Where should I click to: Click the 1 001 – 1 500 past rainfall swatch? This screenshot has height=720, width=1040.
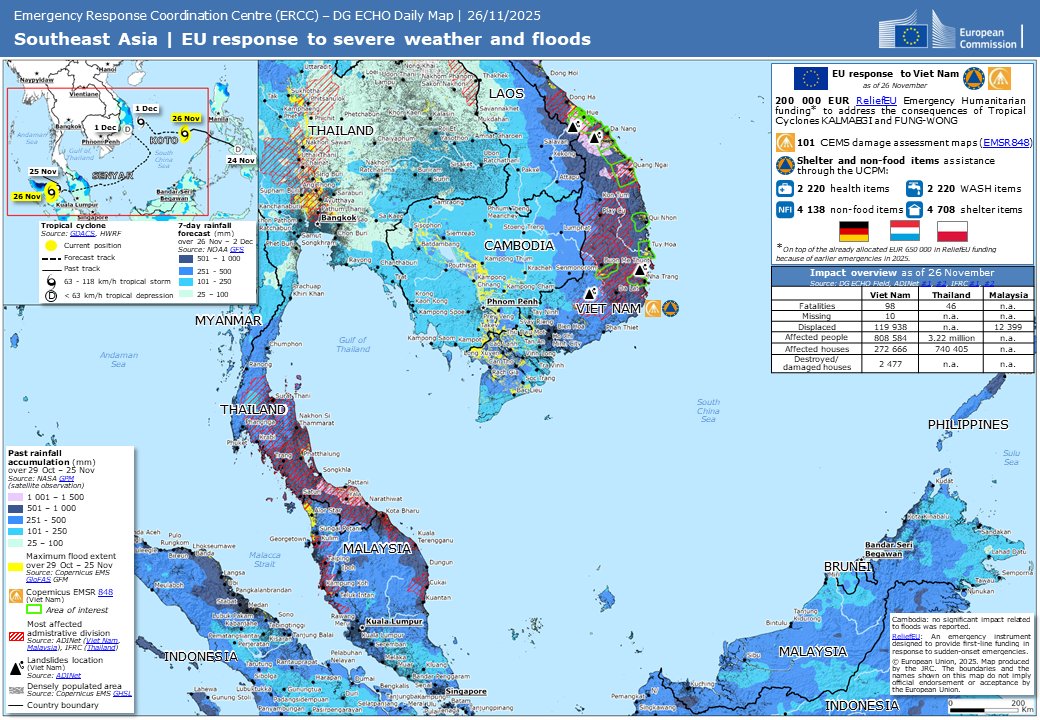15,497
